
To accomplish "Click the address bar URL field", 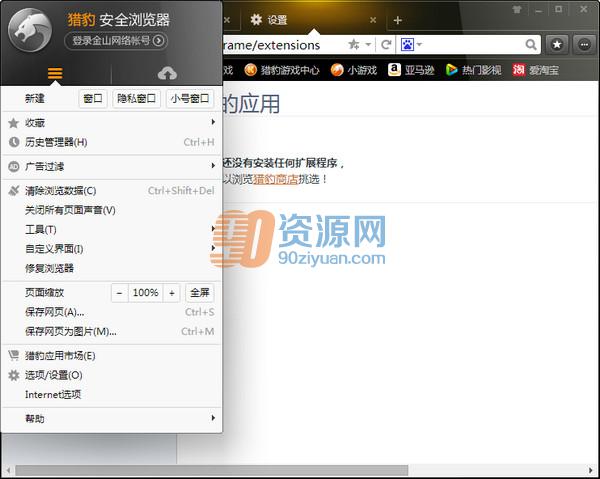I will click(283, 45).
